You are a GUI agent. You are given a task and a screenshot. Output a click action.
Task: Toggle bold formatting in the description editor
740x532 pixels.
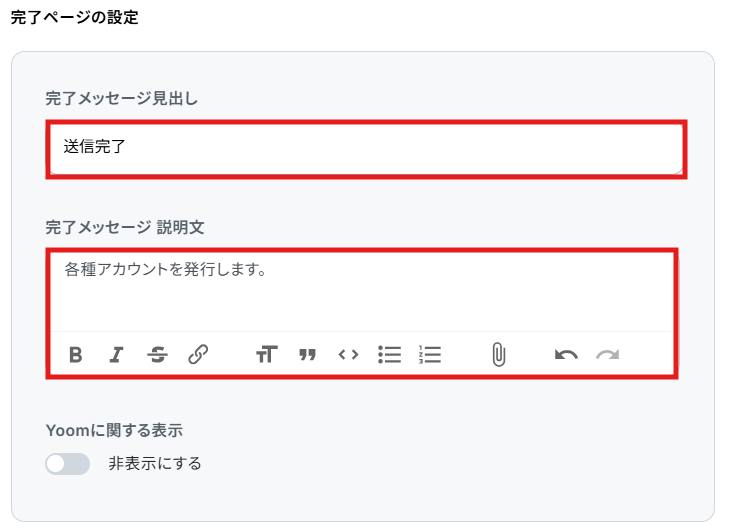tap(76, 355)
